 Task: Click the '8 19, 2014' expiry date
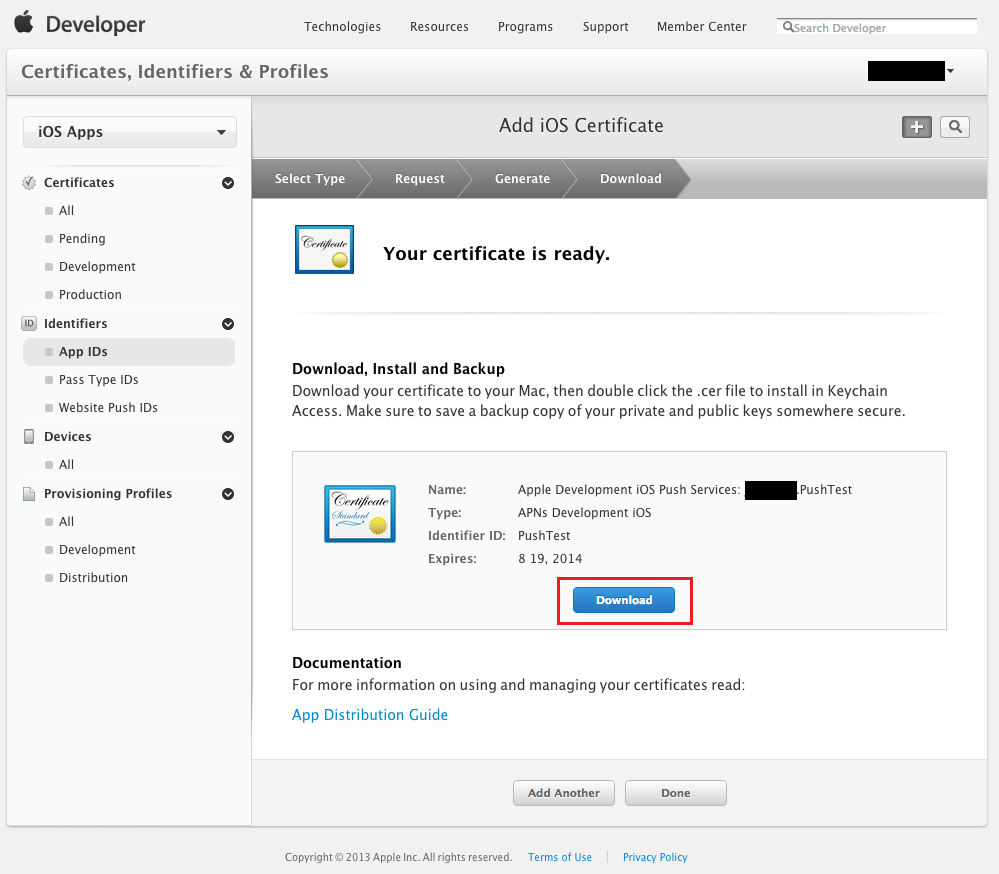pos(550,559)
